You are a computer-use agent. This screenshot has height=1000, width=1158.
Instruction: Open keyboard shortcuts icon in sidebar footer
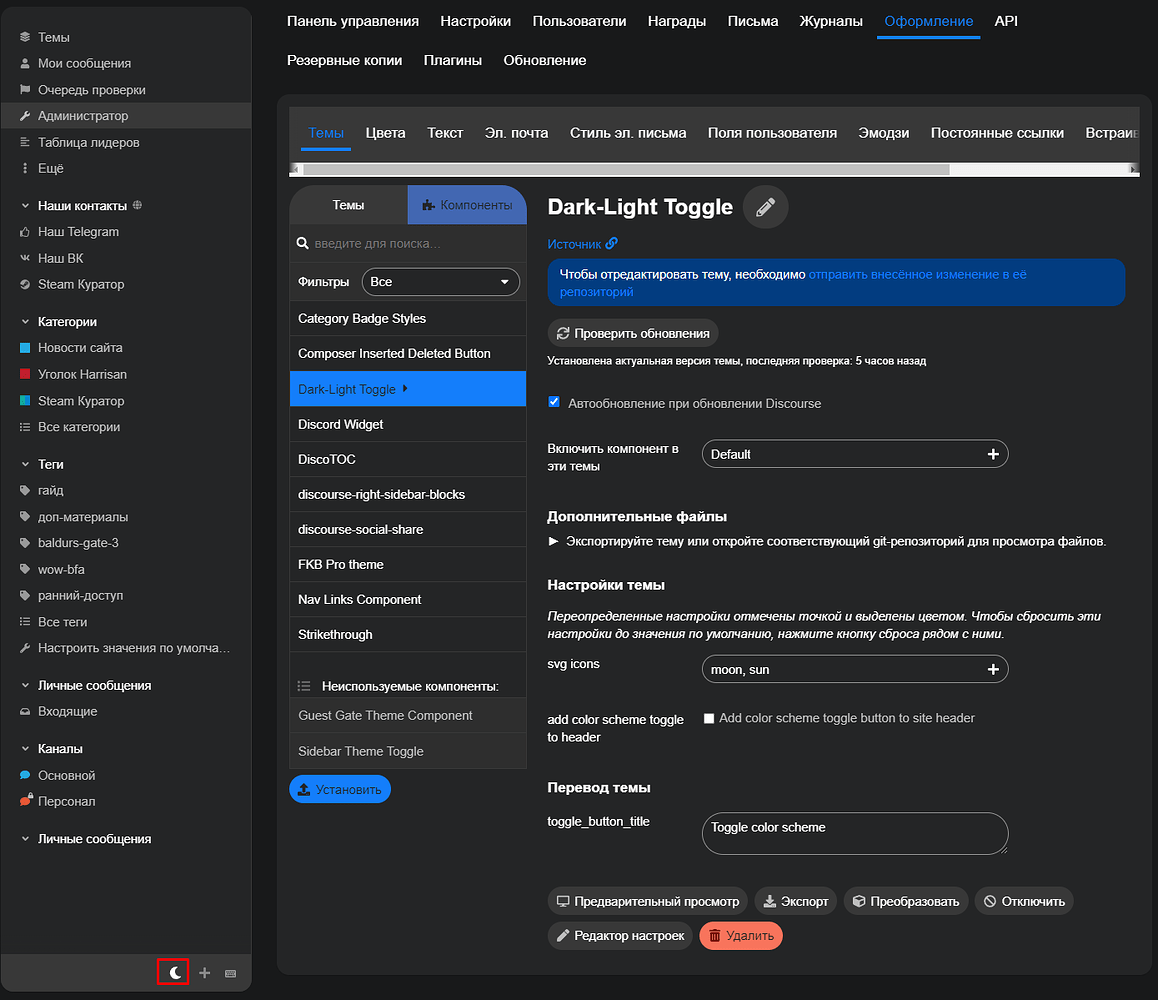point(231,973)
